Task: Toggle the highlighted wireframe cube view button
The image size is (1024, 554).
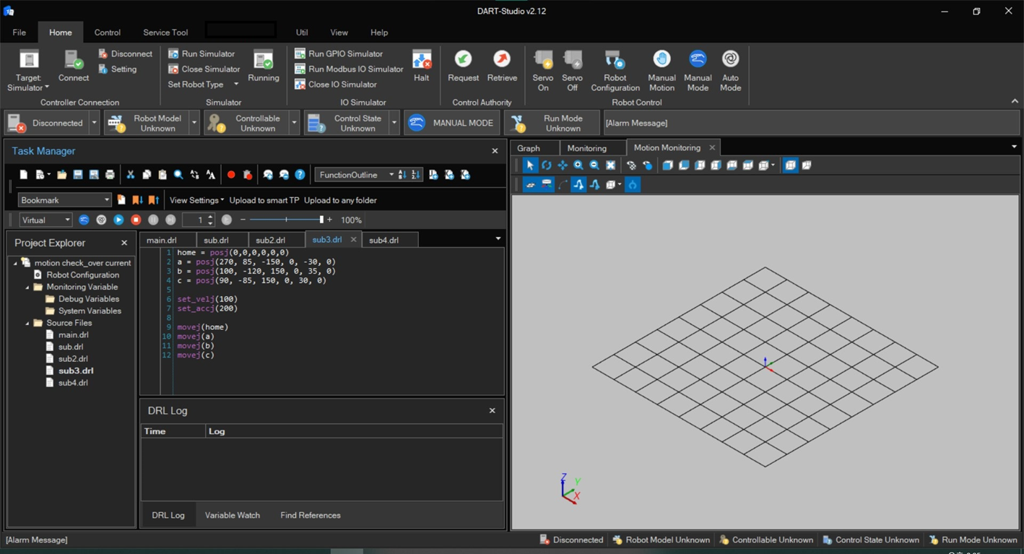Action: pos(790,165)
